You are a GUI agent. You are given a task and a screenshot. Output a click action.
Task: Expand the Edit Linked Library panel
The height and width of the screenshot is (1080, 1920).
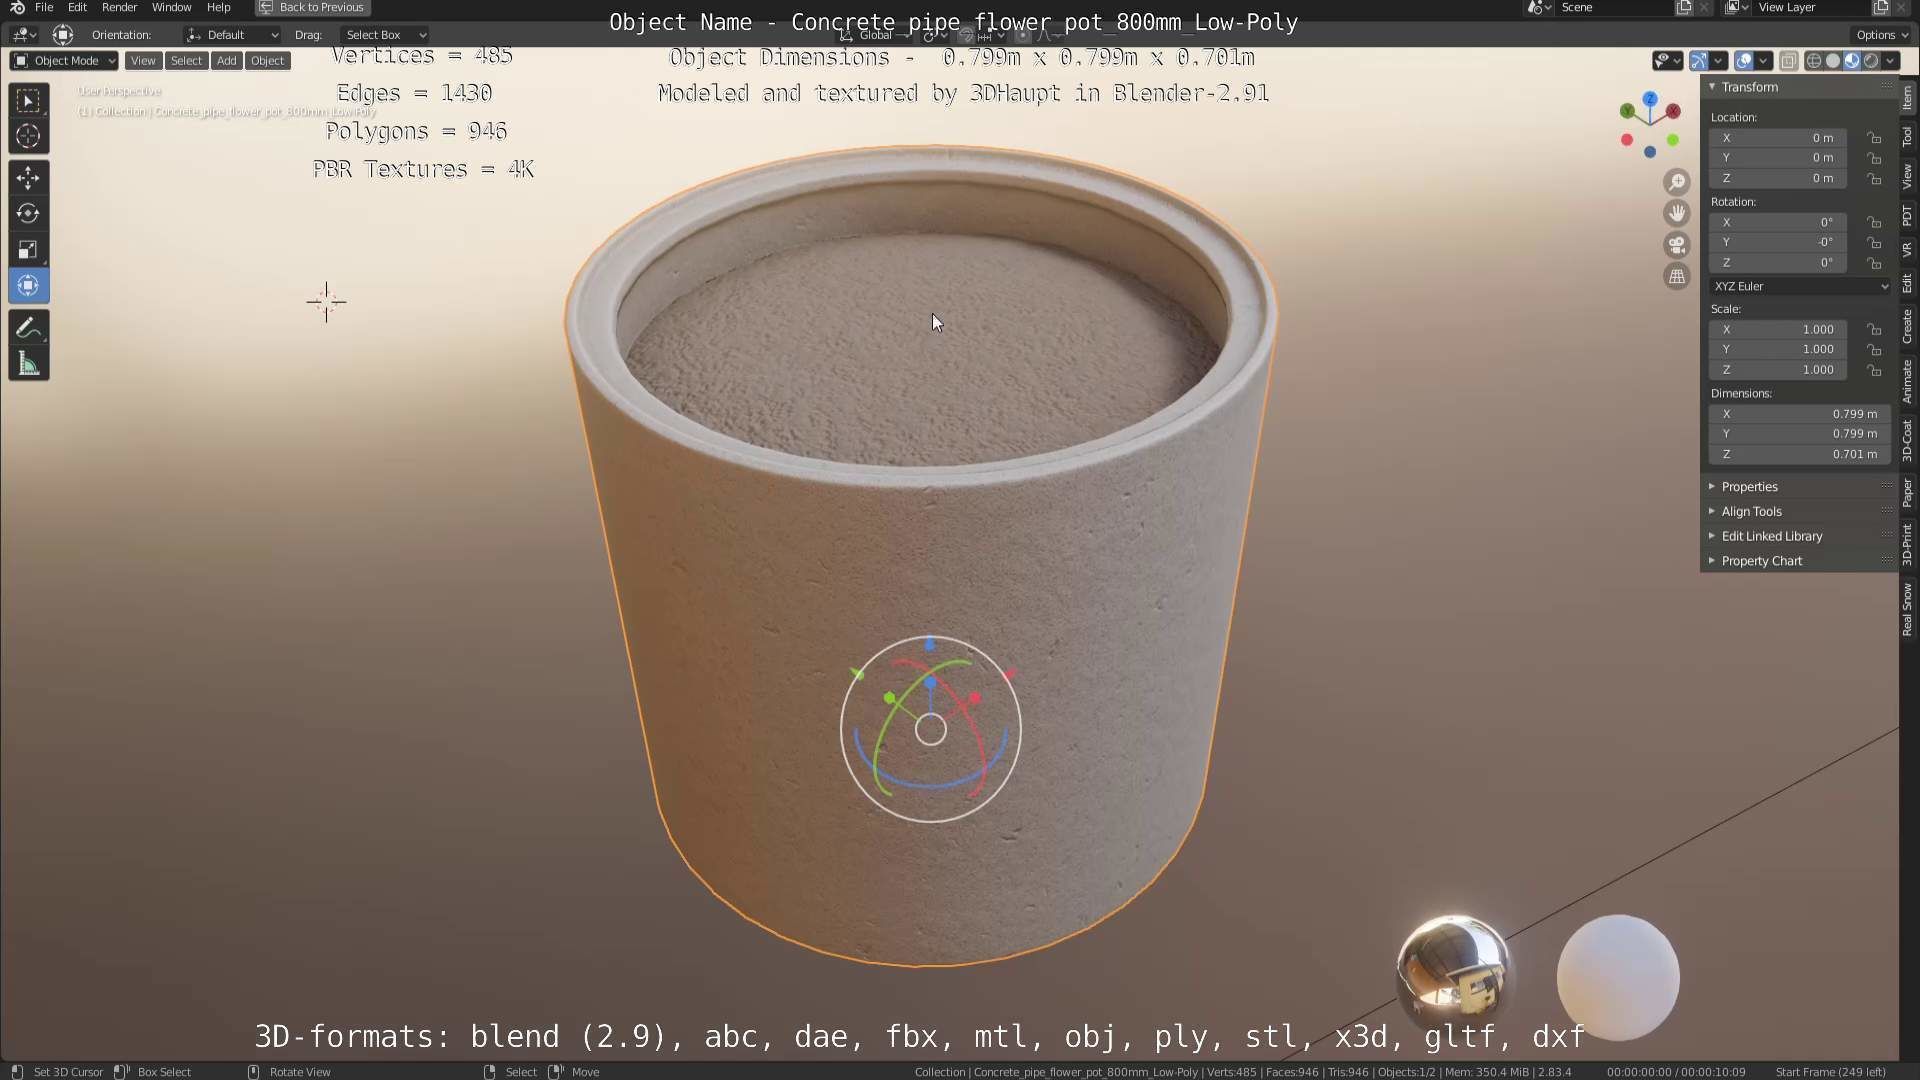tap(1772, 536)
